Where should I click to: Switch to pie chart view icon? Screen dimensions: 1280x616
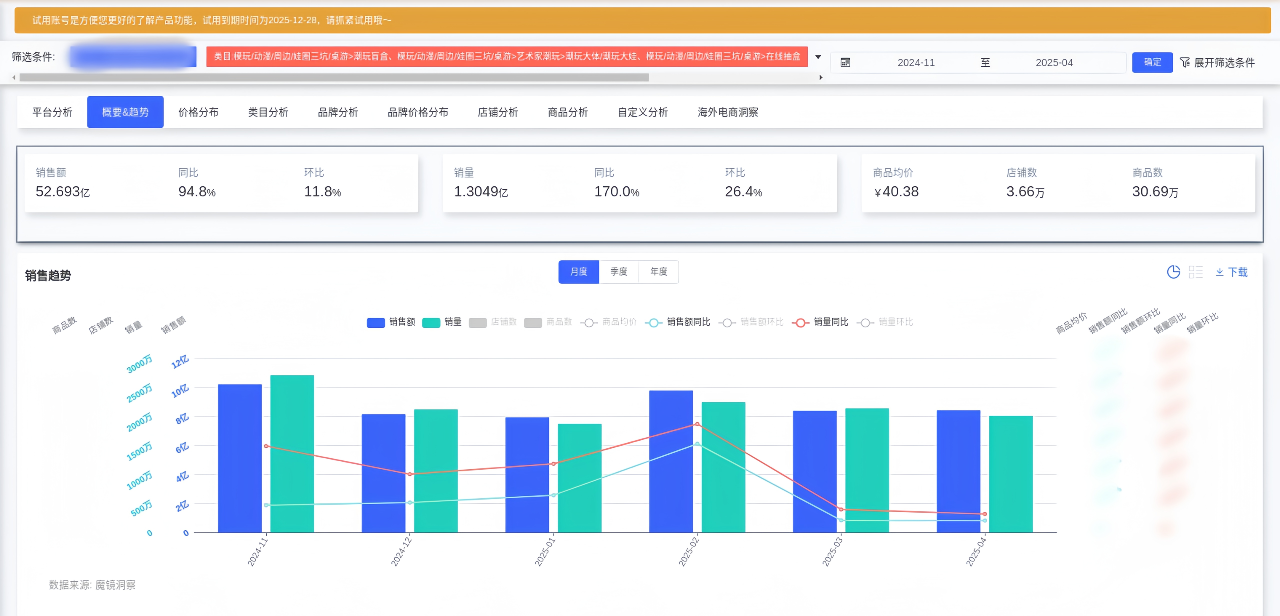click(1174, 272)
